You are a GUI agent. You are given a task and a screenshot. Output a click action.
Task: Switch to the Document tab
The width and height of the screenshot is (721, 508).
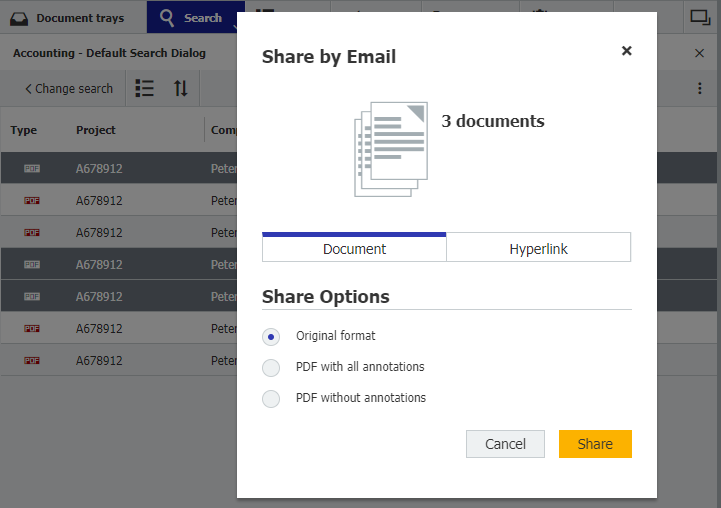pyautogui.click(x=354, y=249)
